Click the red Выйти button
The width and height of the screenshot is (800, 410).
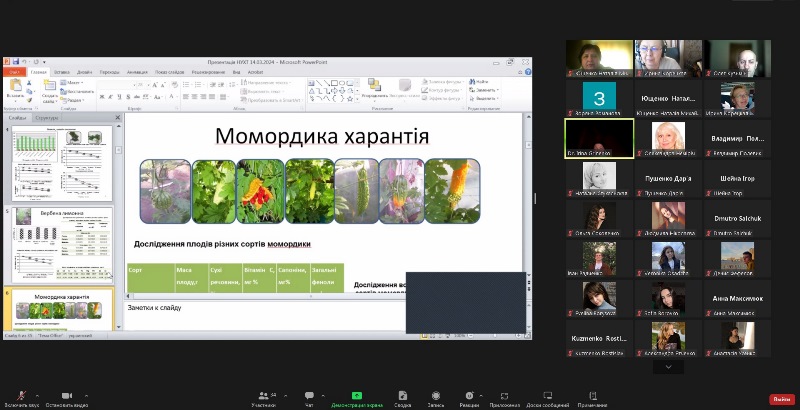[x=781, y=398]
